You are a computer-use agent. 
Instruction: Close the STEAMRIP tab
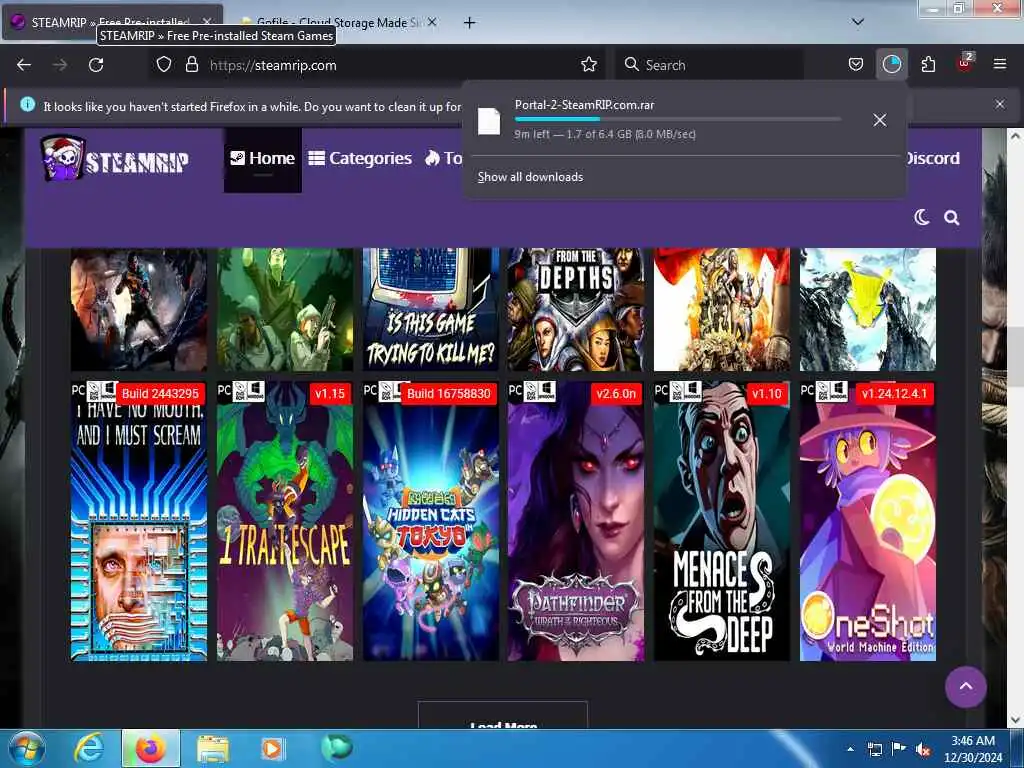click(207, 22)
